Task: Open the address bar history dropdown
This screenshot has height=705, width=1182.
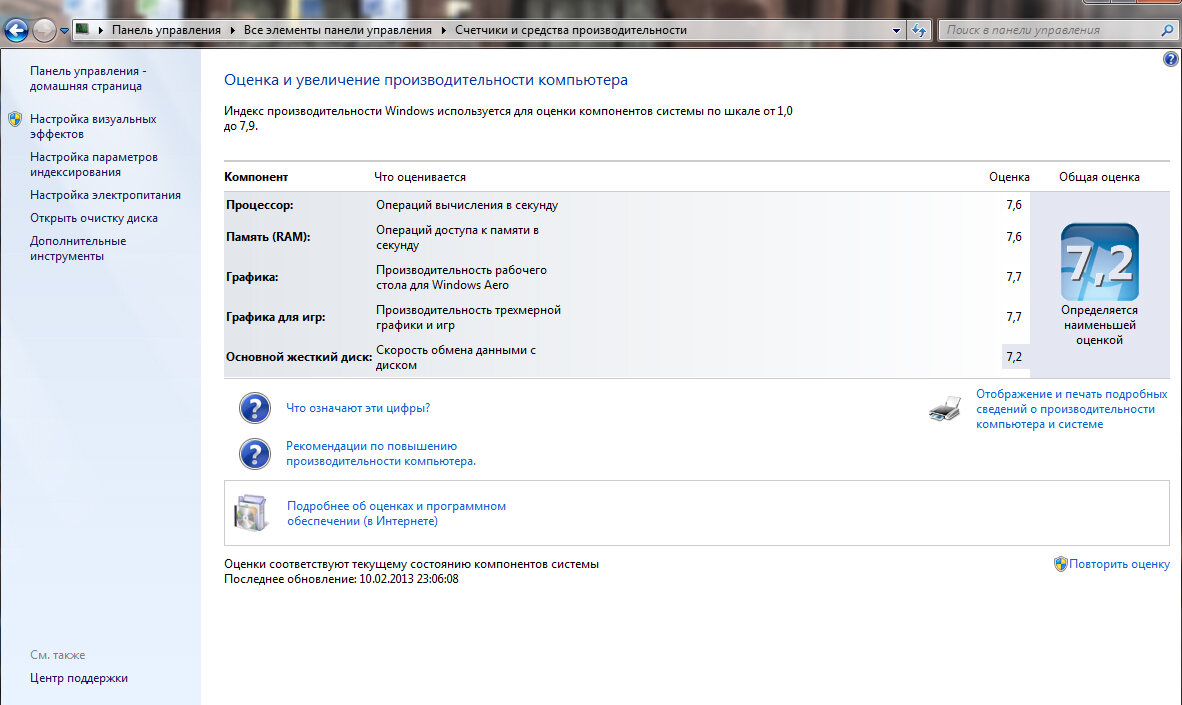Action: (x=896, y=31)
